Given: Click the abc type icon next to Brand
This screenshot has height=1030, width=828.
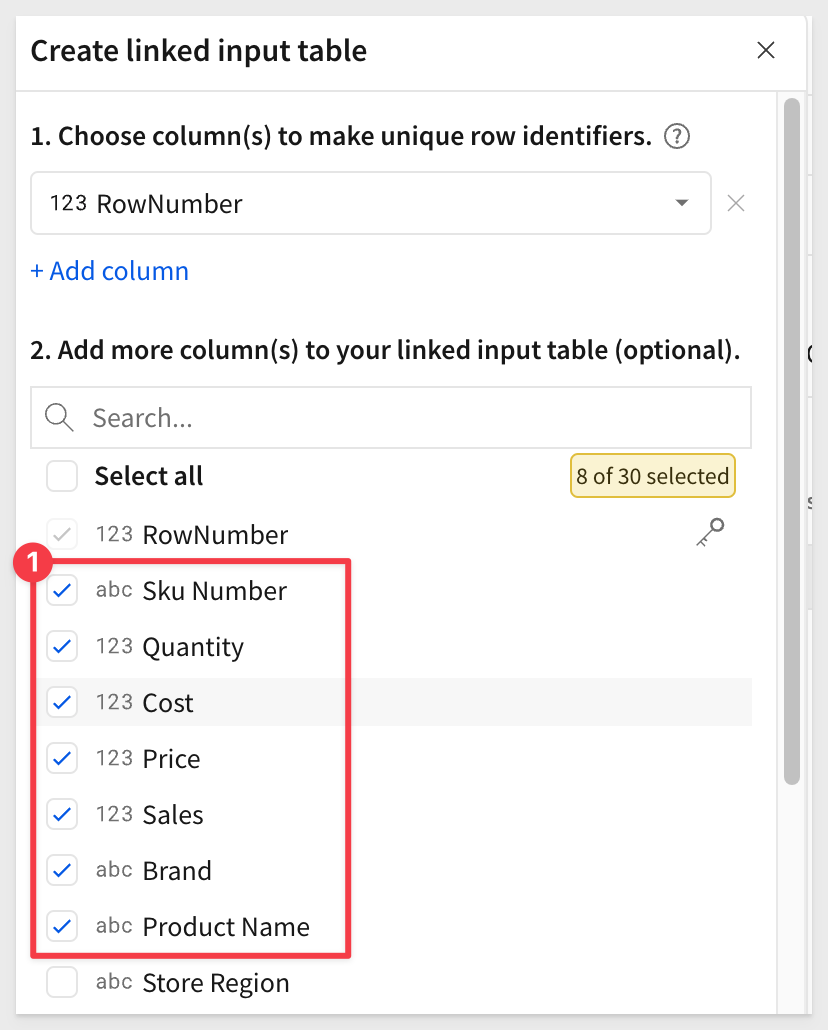Looking at the screenshot, I should click(x=114, y=870).
